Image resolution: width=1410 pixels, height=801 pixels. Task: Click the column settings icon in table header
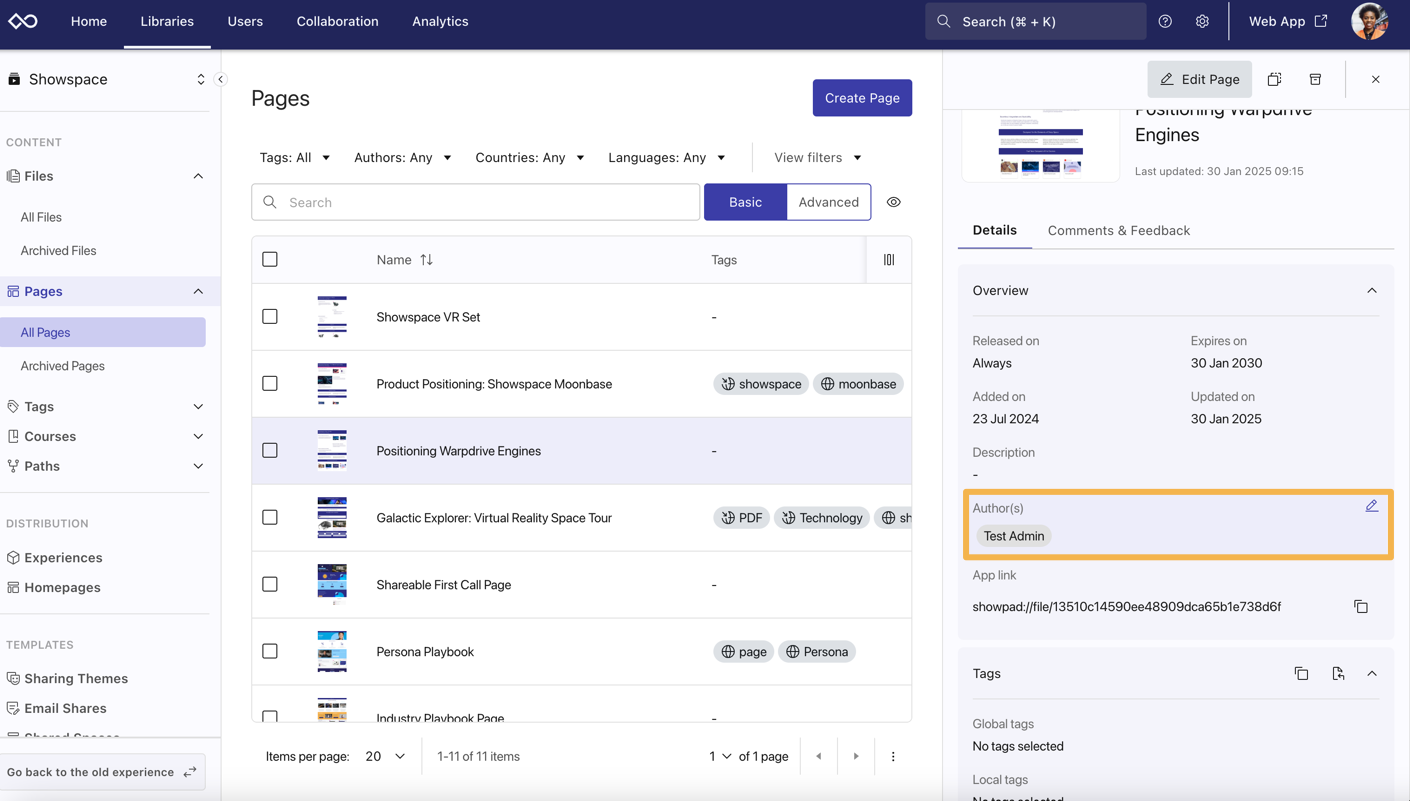(889, 260)
